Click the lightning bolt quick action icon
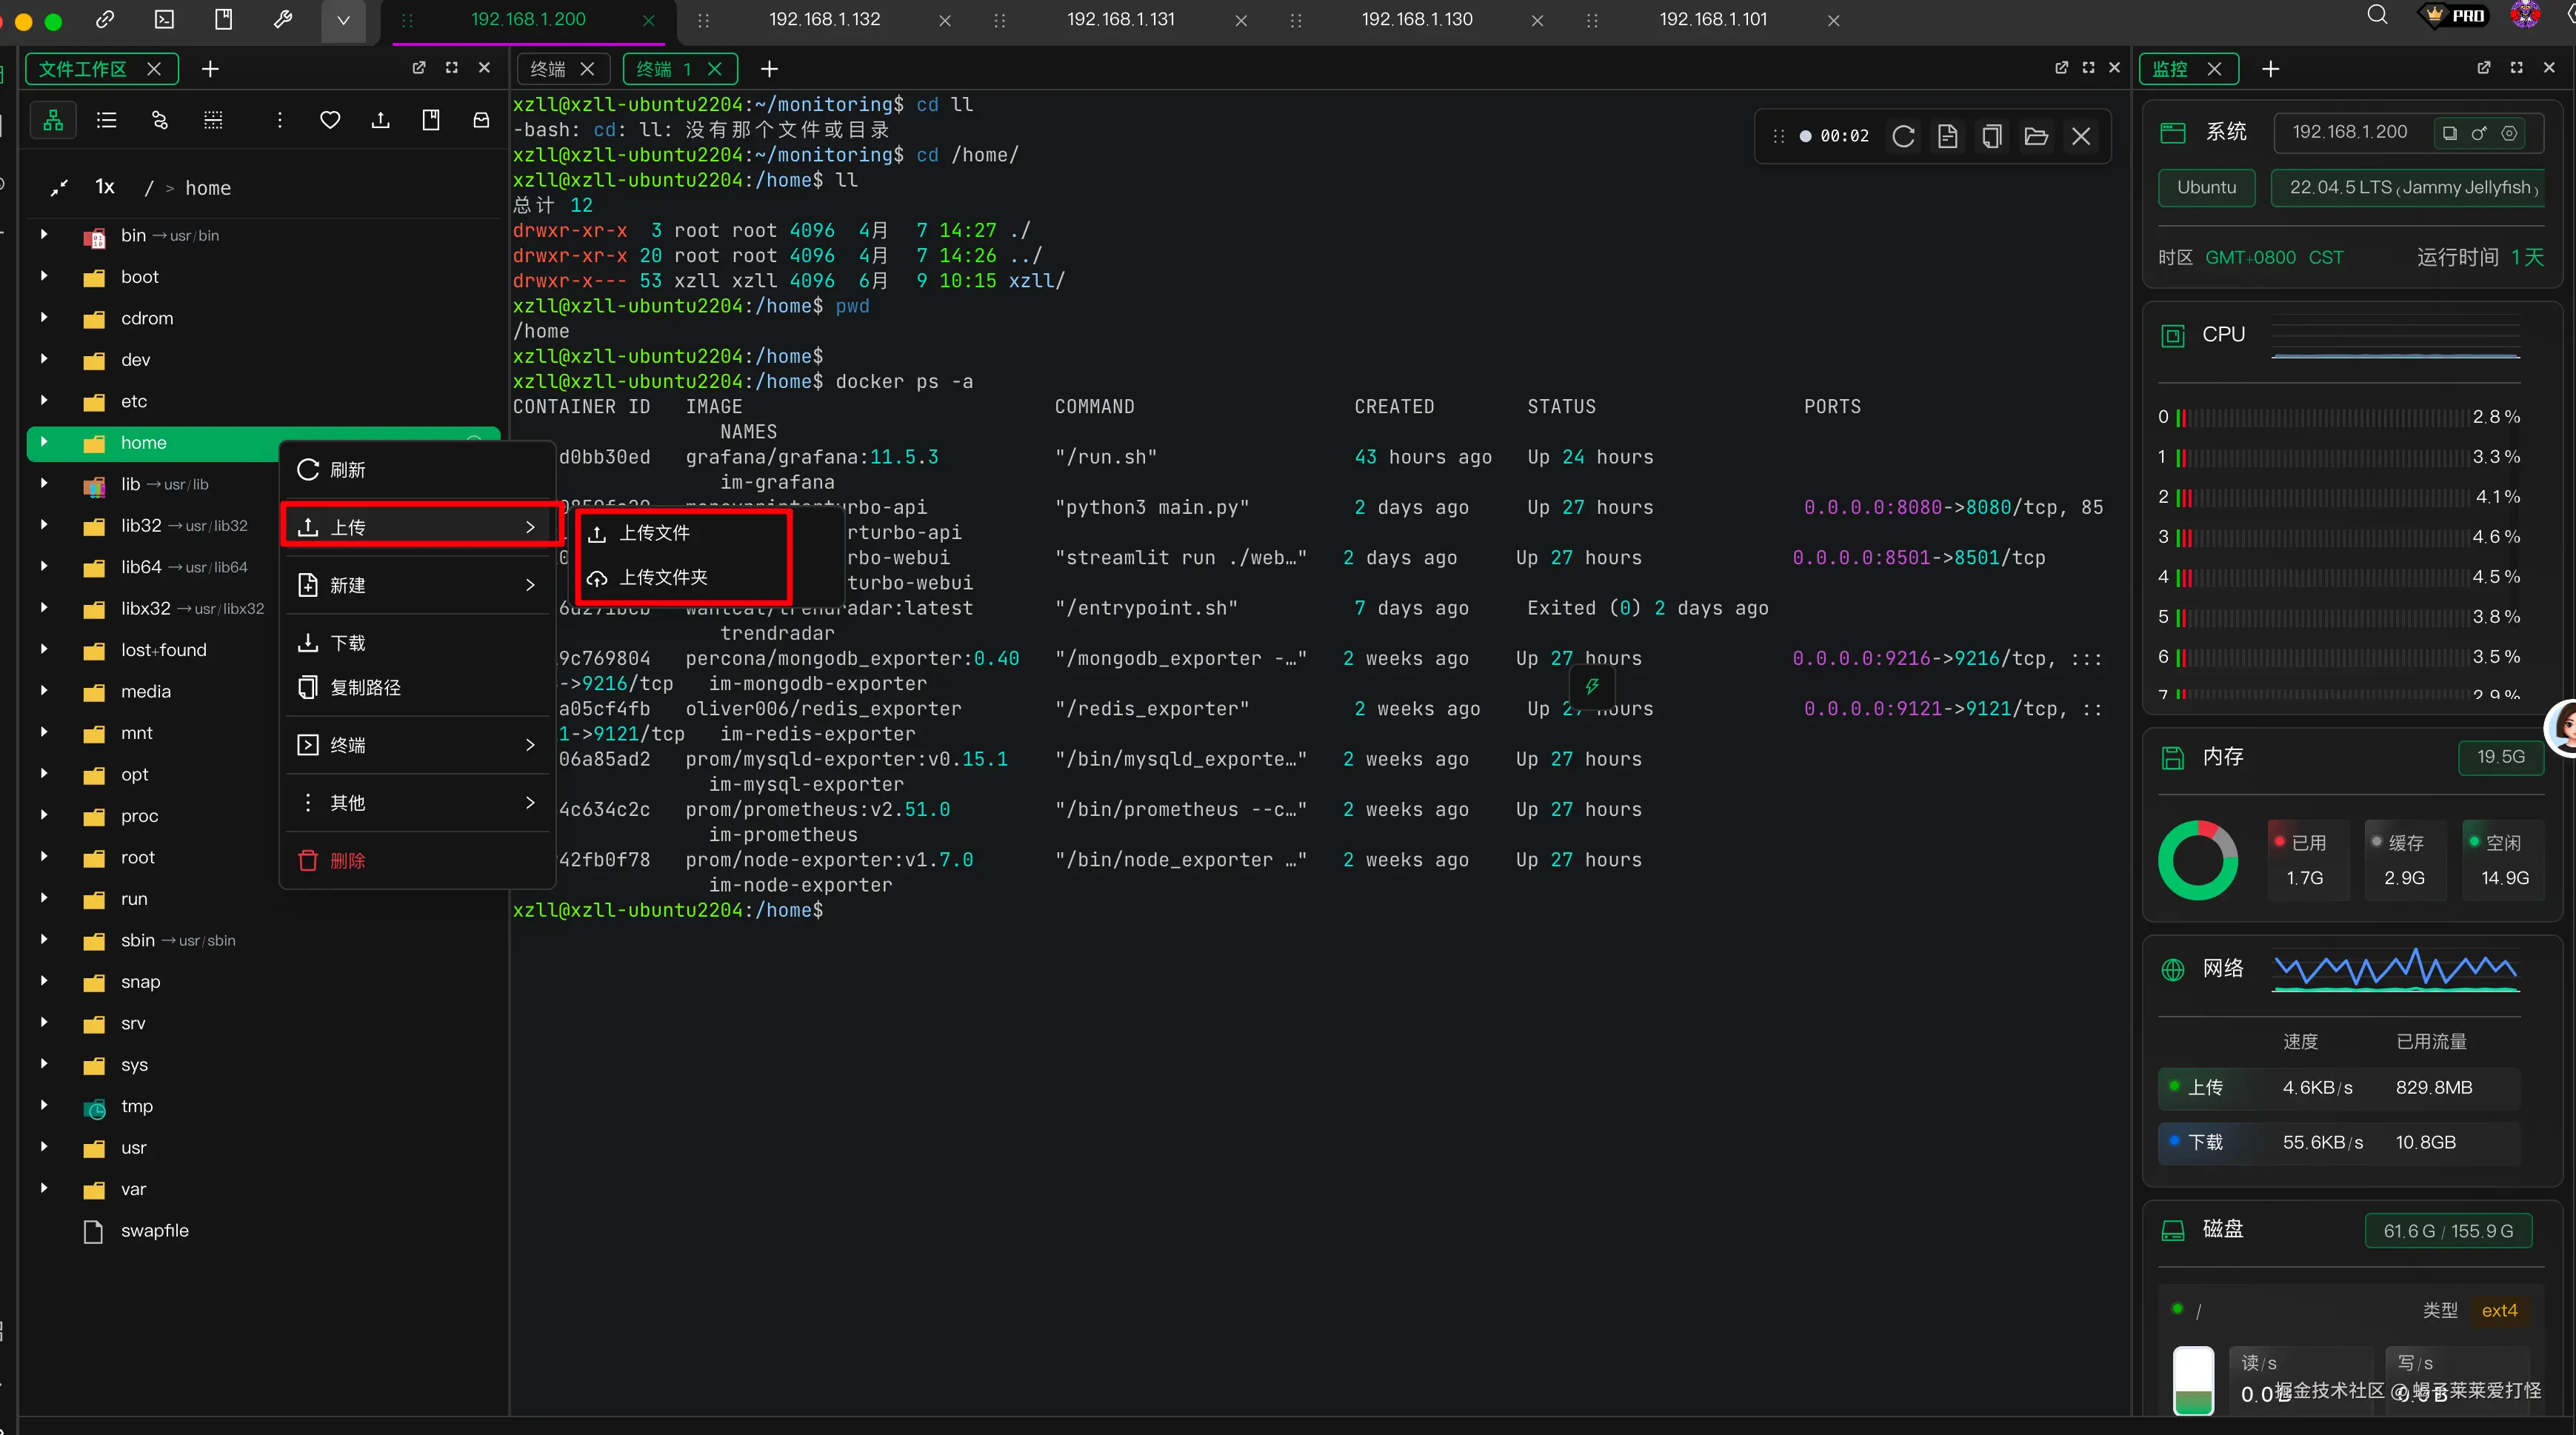Image resolution: width=2576 pixels, height=1435 pixels. (1592, 686)
